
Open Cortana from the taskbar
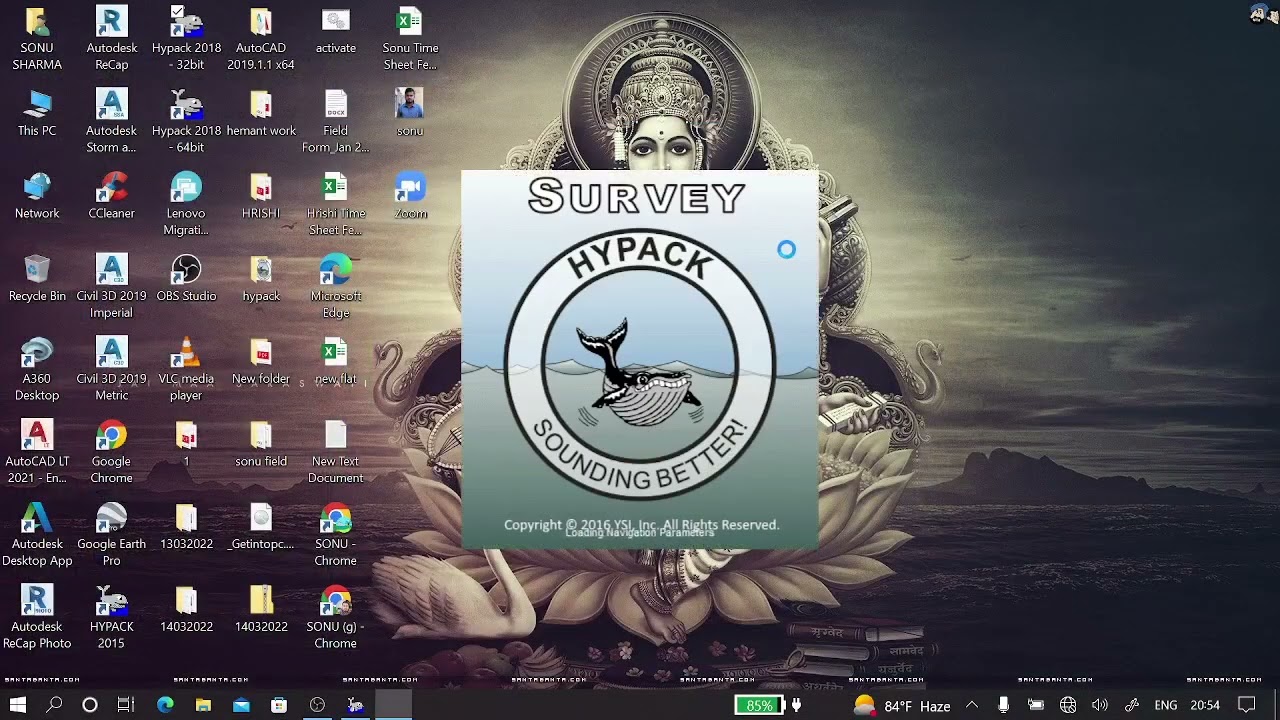point(90,705)
